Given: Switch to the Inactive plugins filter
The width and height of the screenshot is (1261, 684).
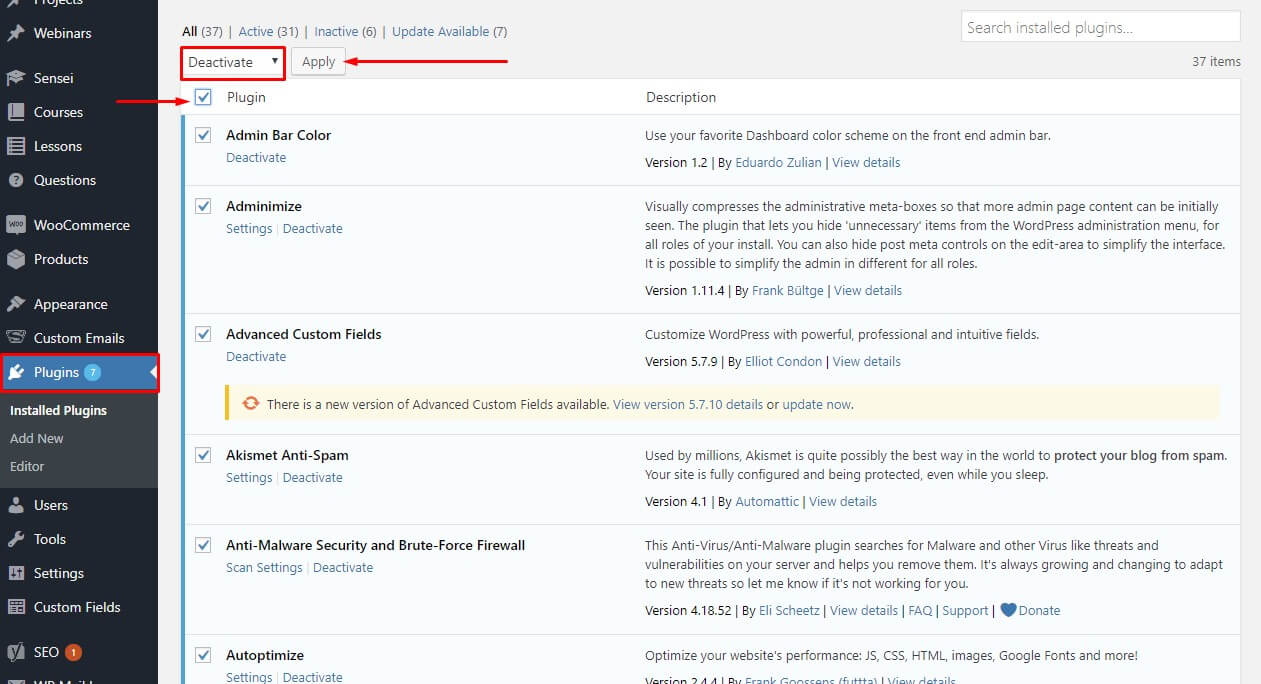Looking at the screenshot, I should point(338,31).
